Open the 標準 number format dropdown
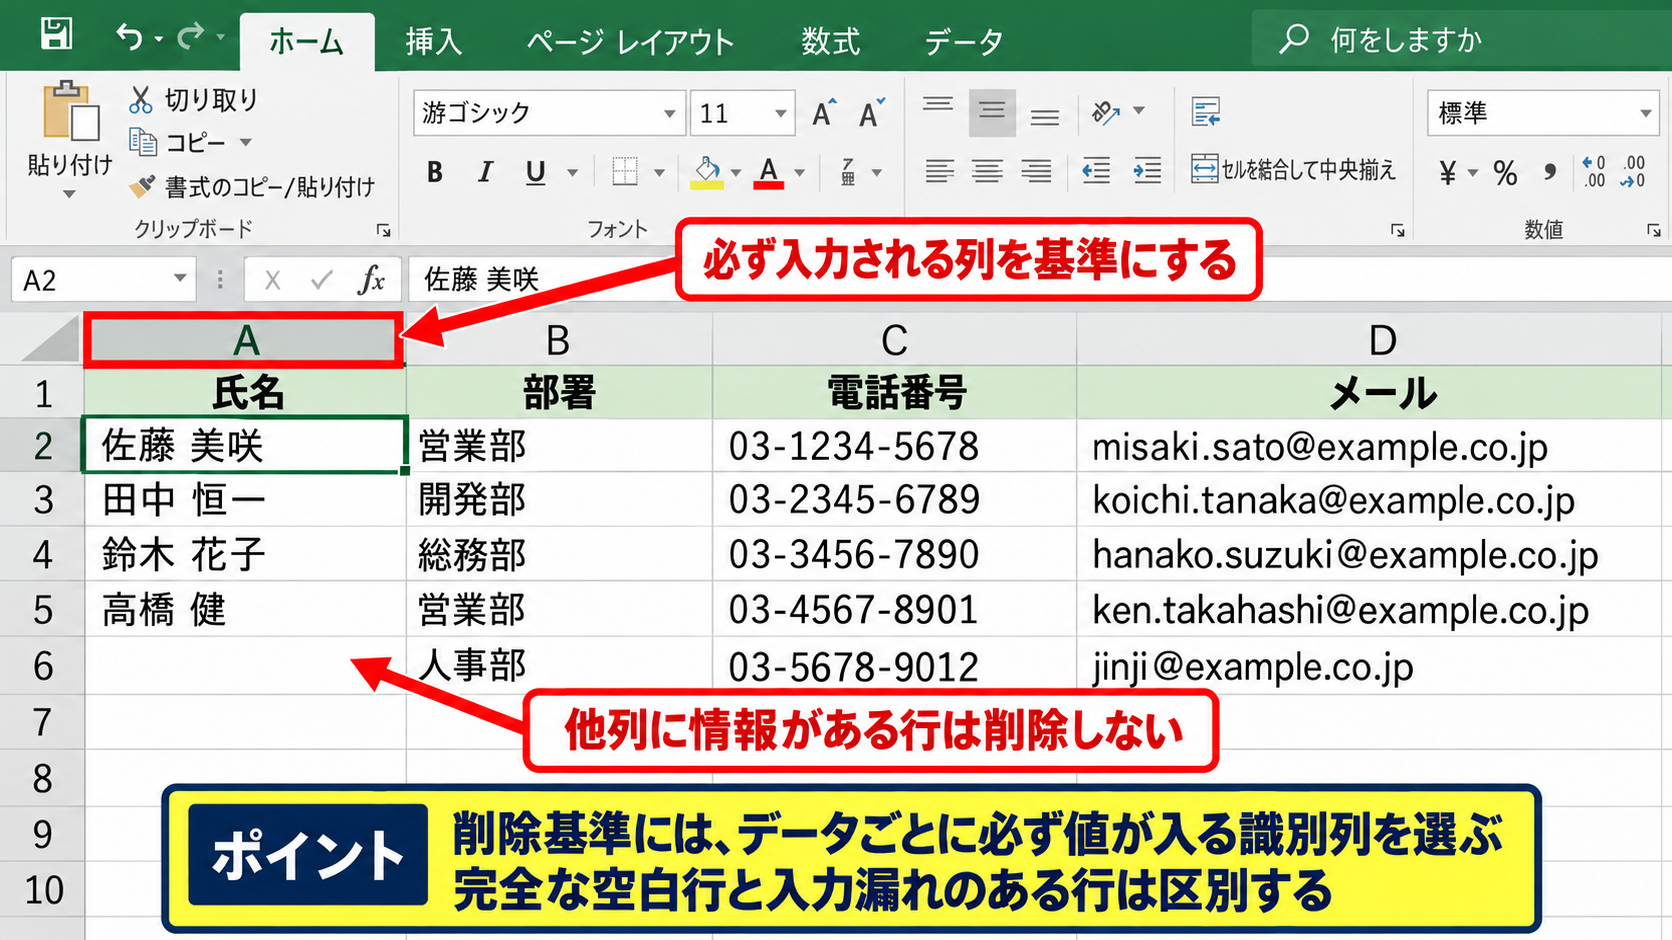 (1645, 114)
